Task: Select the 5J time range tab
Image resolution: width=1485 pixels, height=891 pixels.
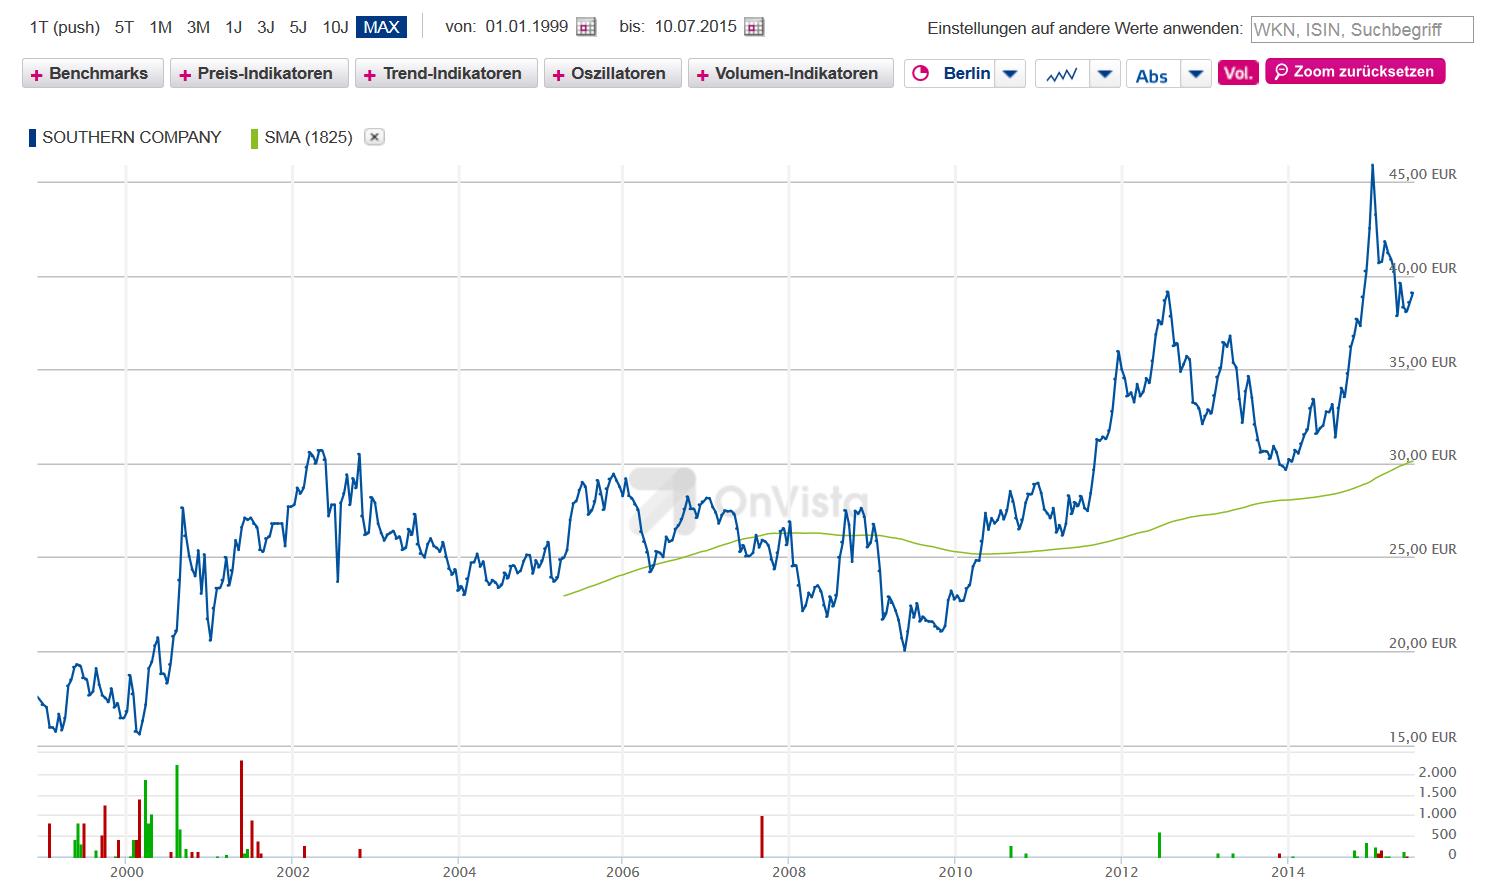Action: point(298,27)
